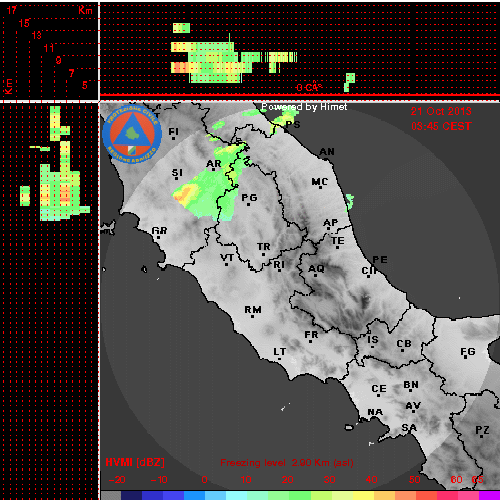This screenshot has width=500, height=500.
Task: Click the Protezione Civile Abruzzo logo
Action: tap(132, 134)
